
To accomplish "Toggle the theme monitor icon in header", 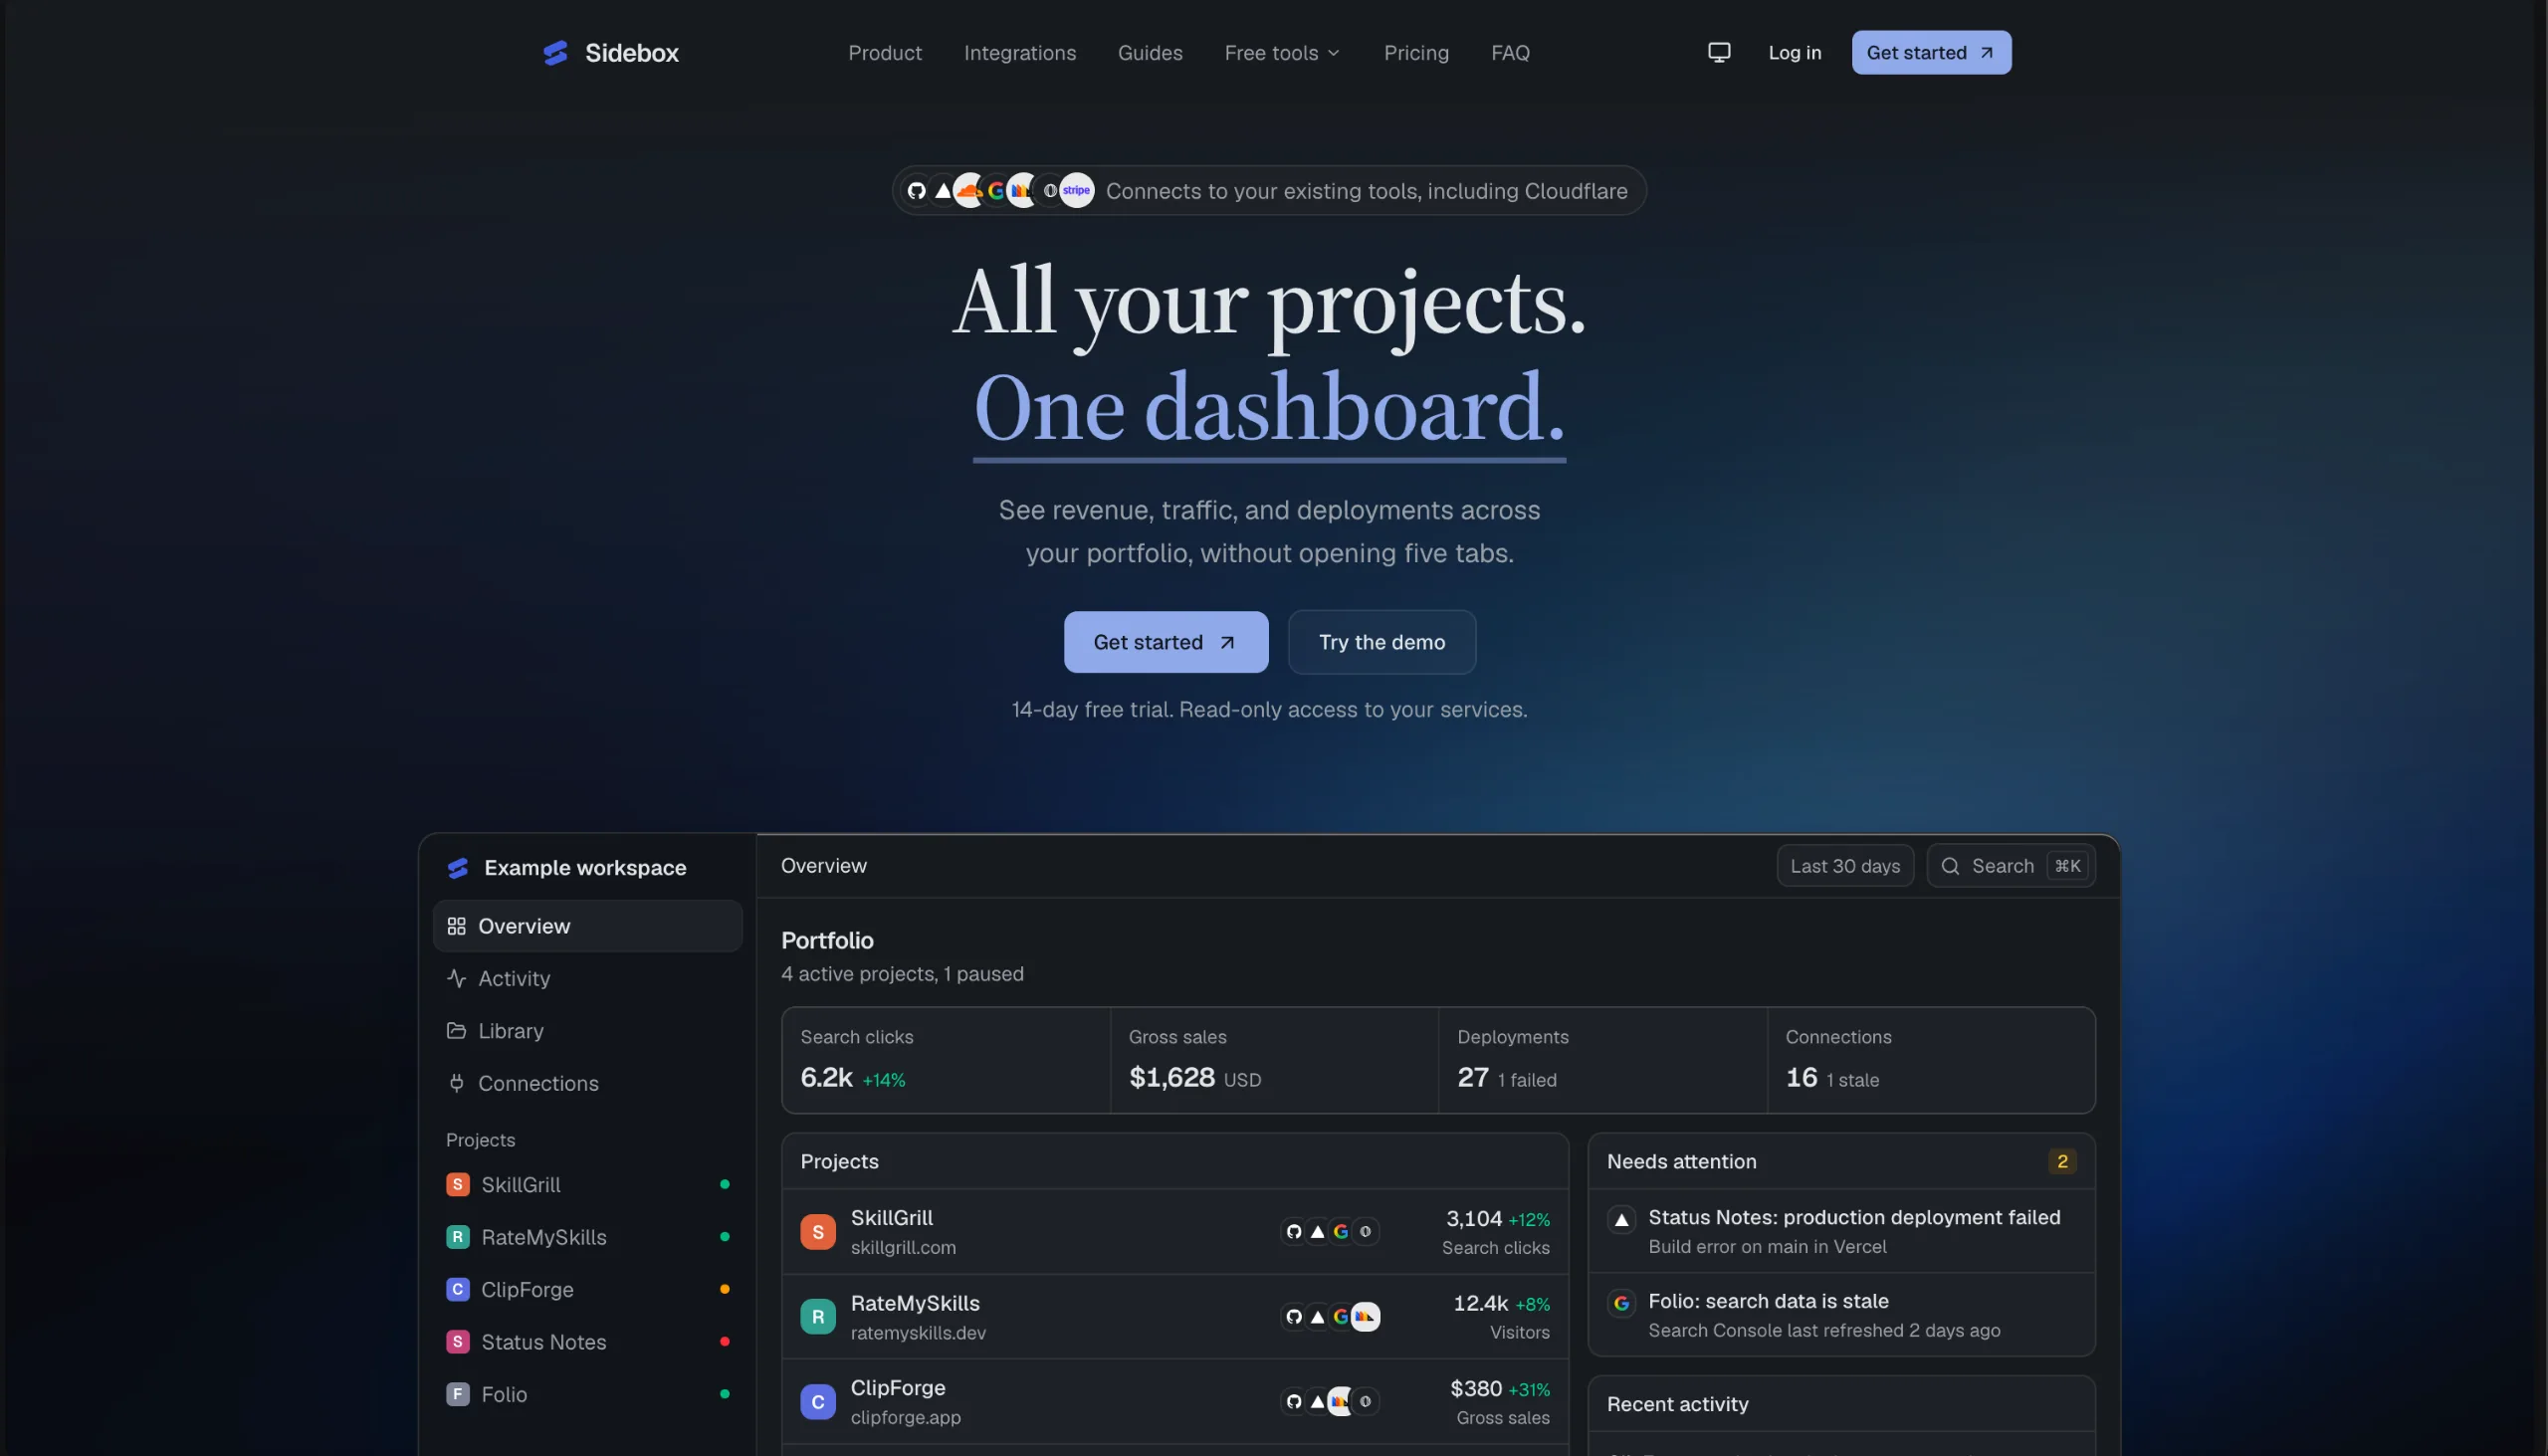I will tap(1719, 52).
